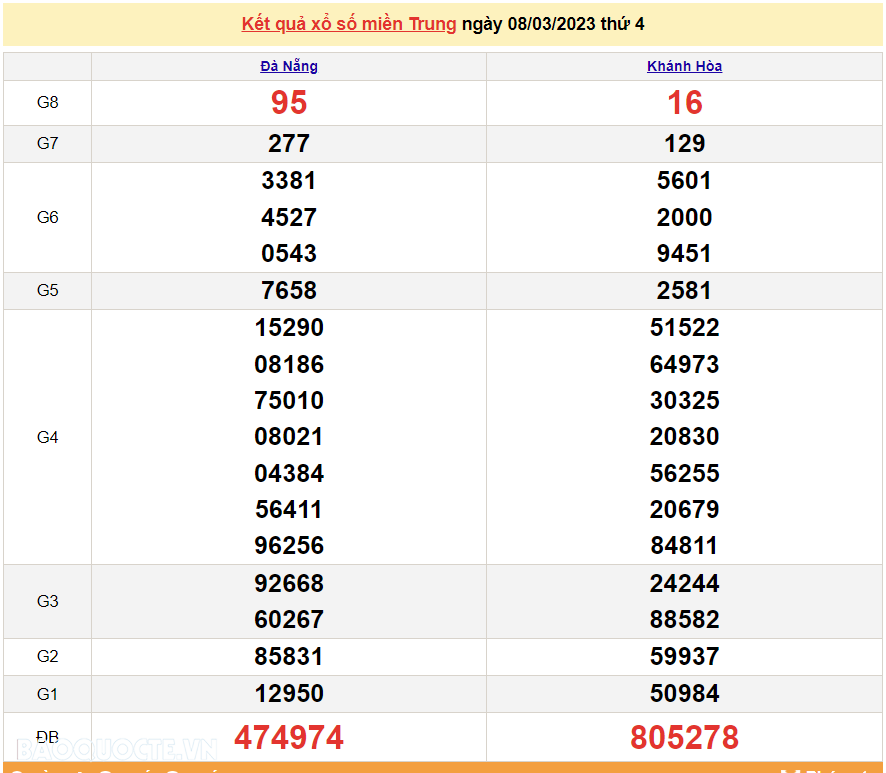Select the G8 prize row label
The width and height of the screenshot is (886, 773).
pyautogui.click(x=48, y=103)
